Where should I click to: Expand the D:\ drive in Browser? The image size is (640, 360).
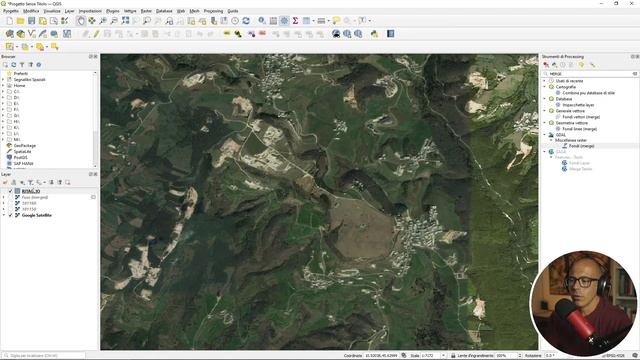click(3, 98)
